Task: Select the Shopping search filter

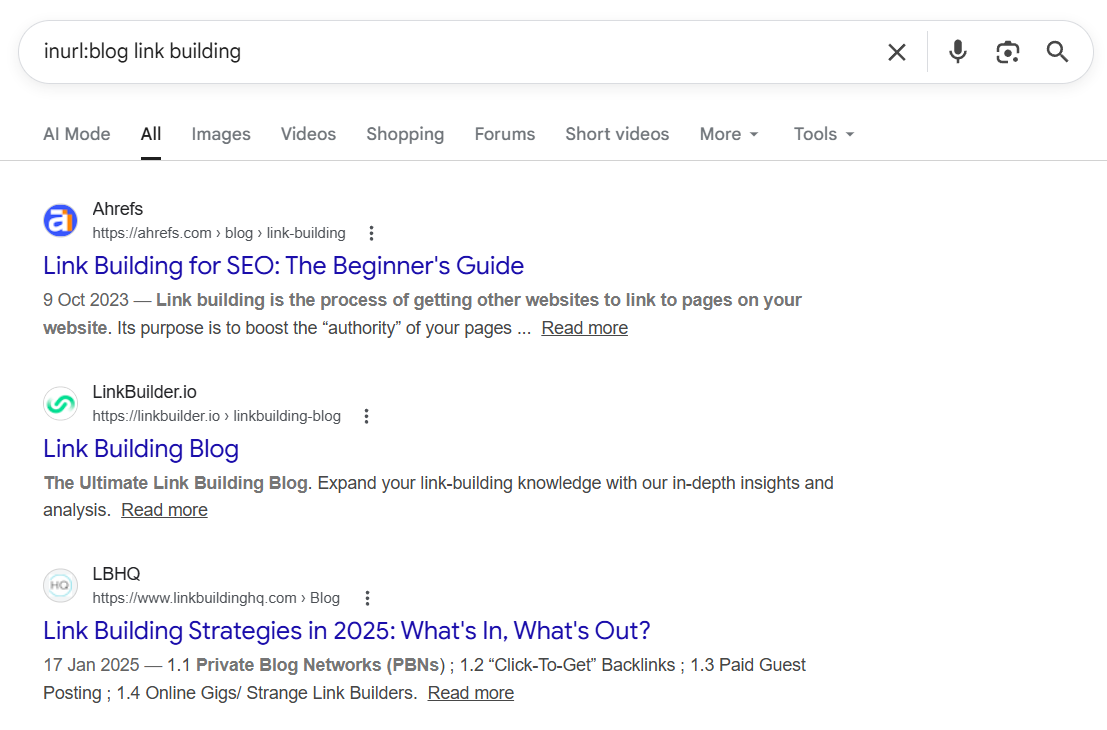Action: [x=405, y=133]
